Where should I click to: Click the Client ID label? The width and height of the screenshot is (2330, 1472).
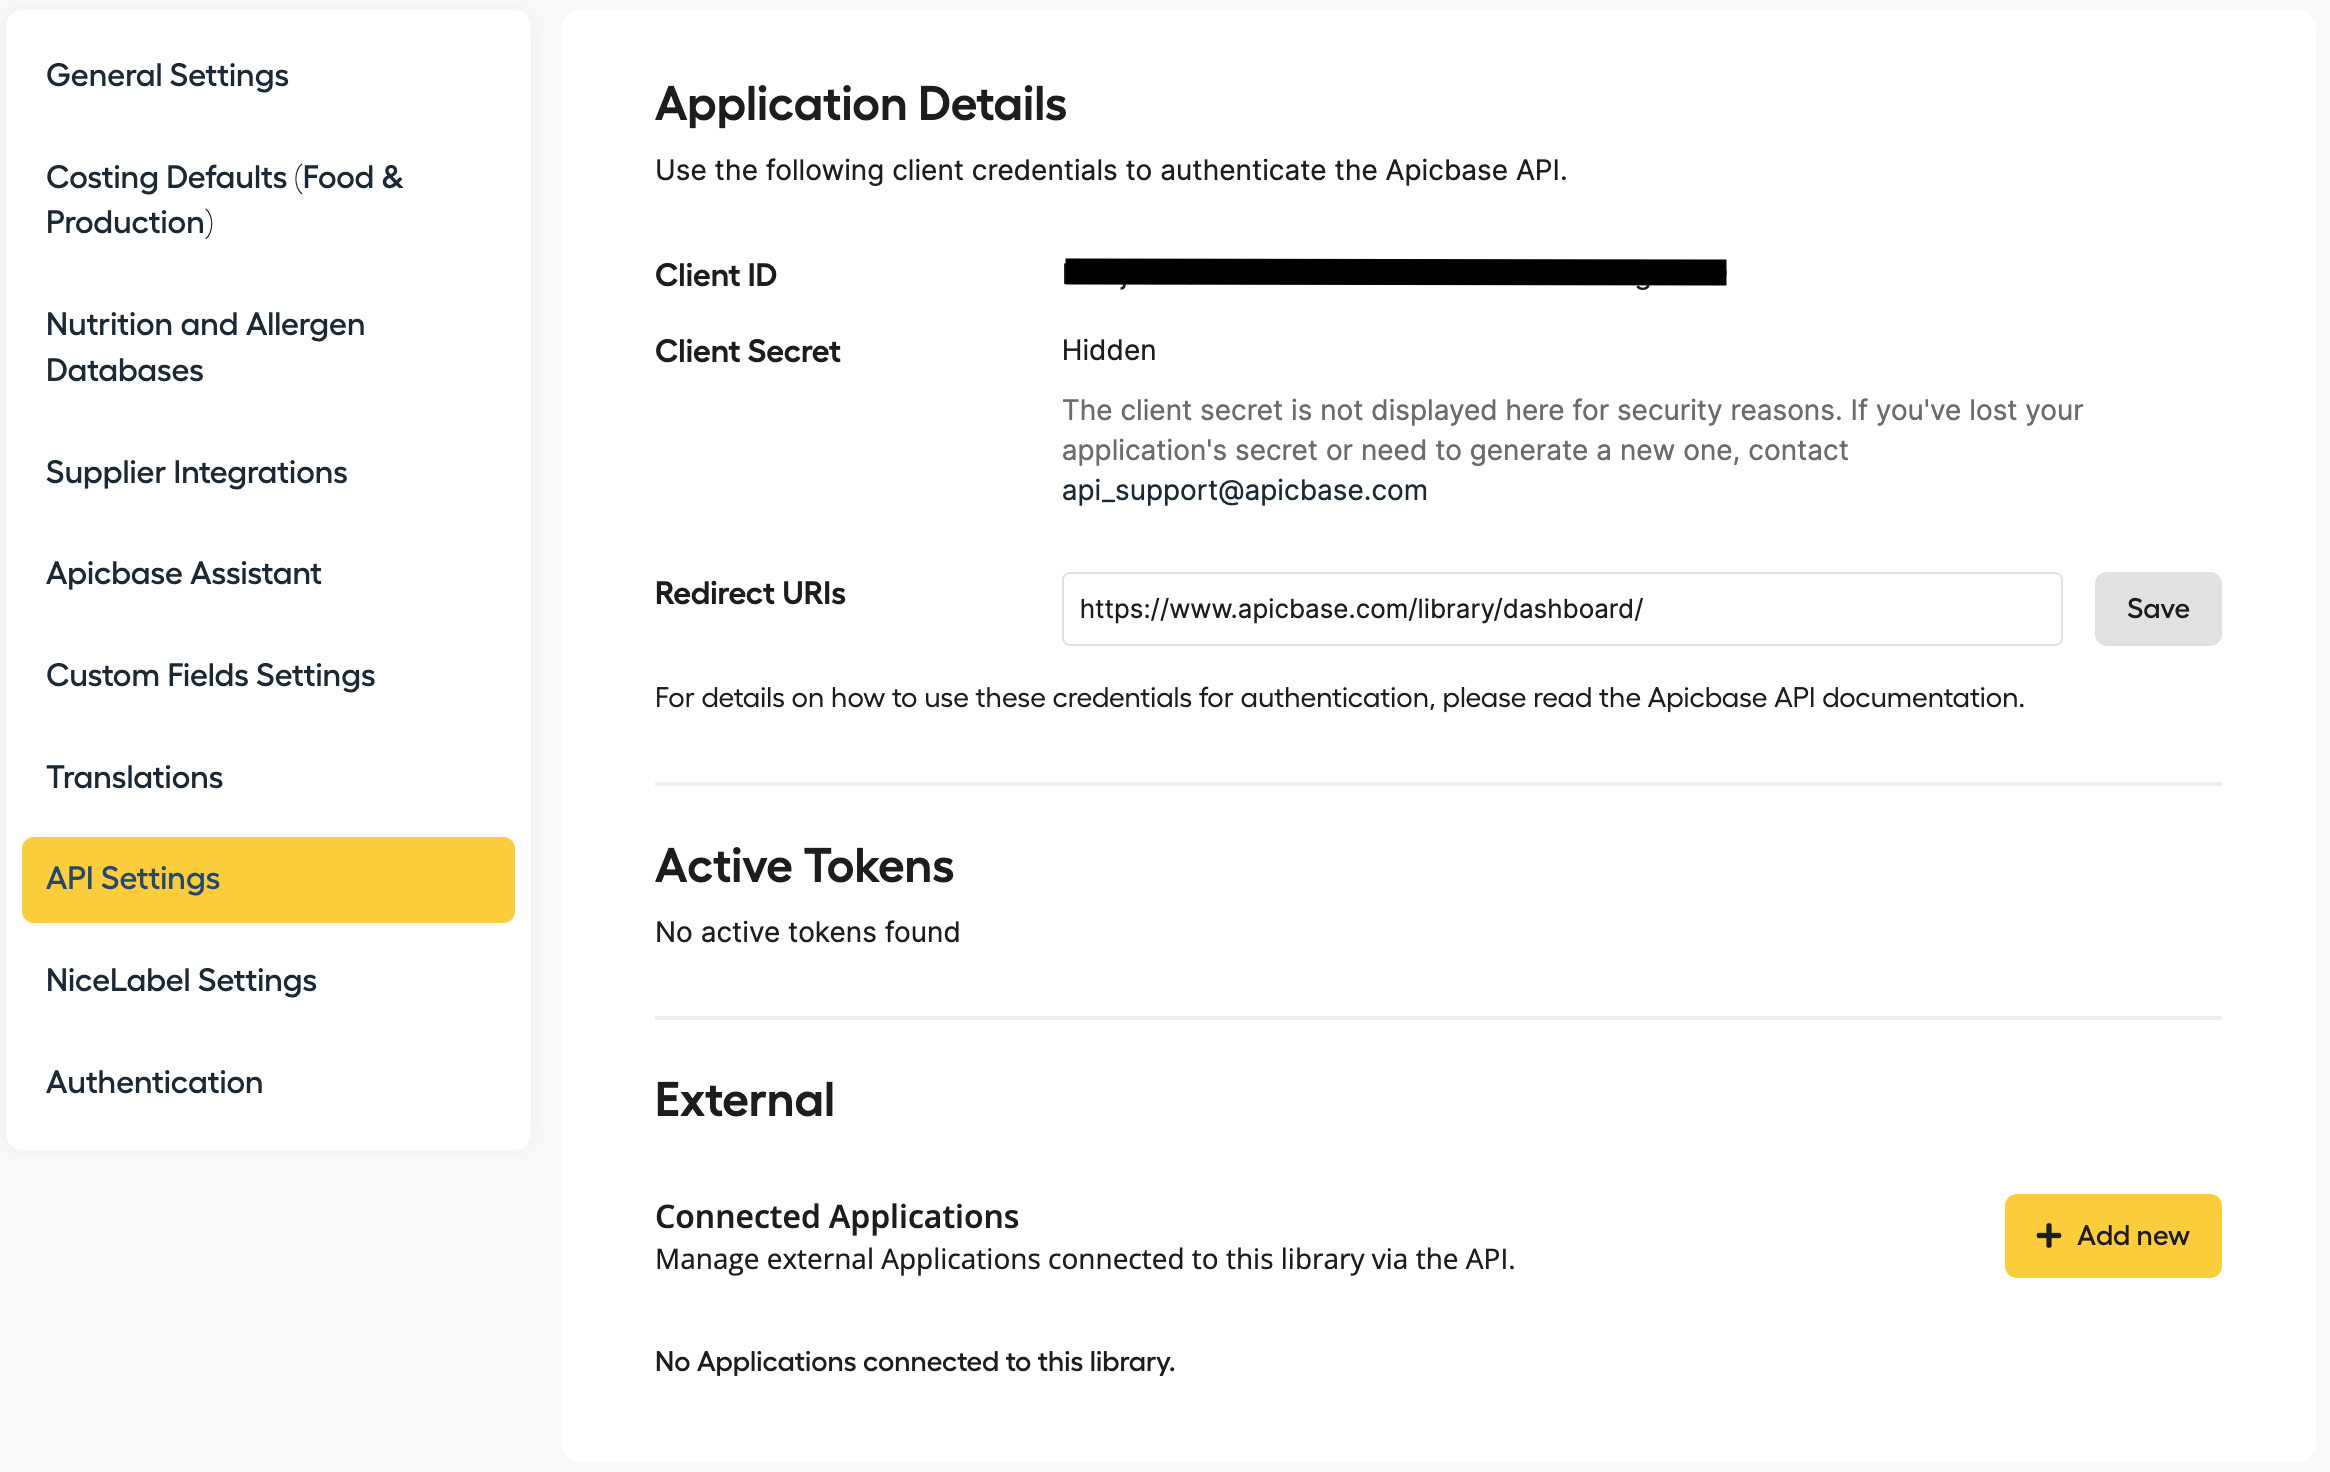pos(716,275)
